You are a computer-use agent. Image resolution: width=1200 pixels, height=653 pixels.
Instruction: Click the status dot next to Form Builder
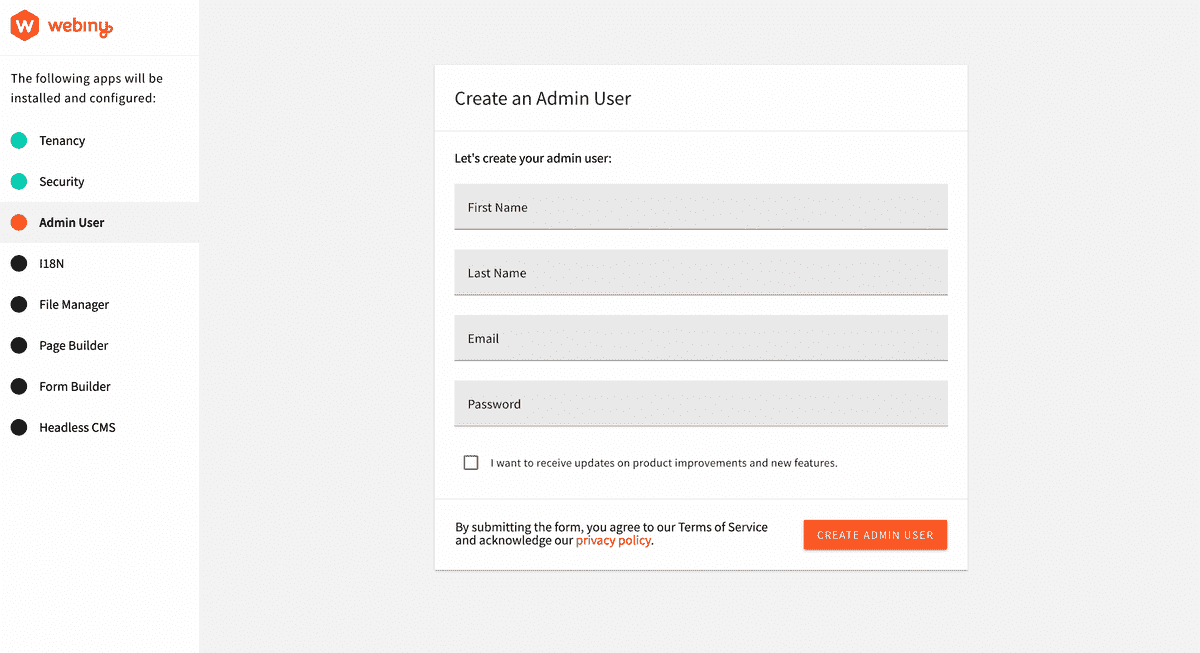point(19,386)
